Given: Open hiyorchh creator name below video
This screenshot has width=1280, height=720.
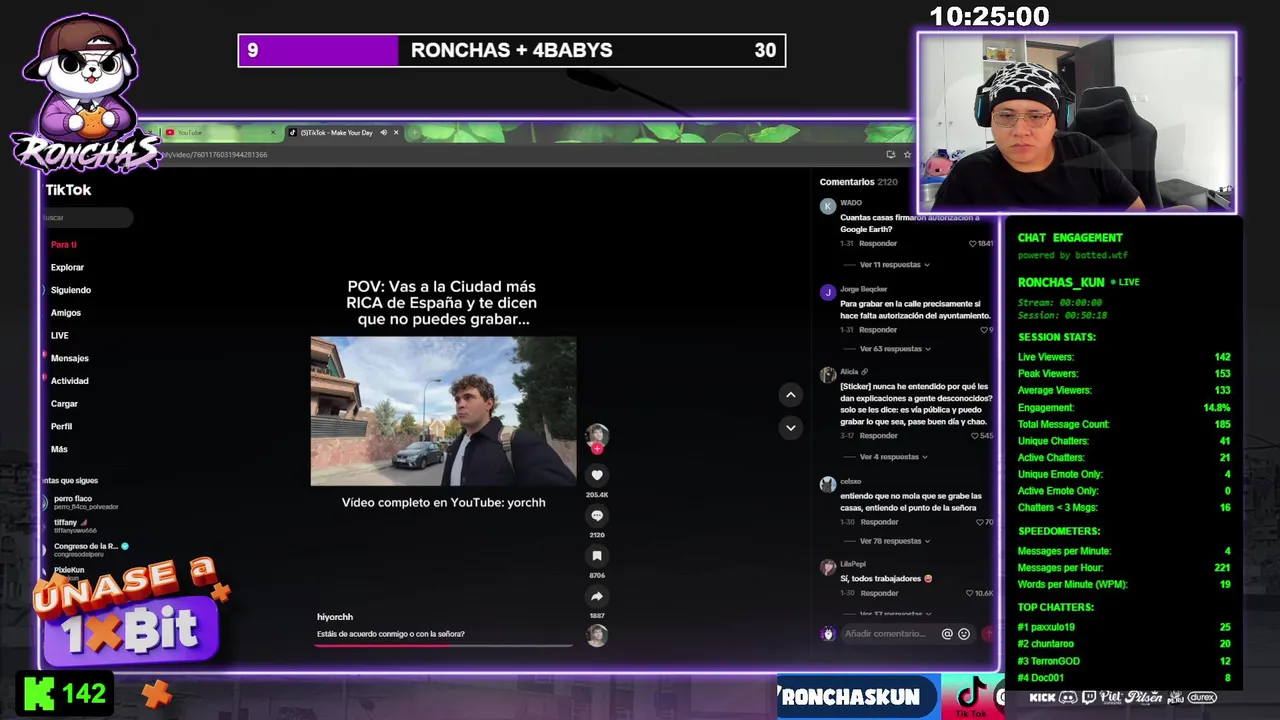Looking at the screenshot, I should [x=335, y=617].
